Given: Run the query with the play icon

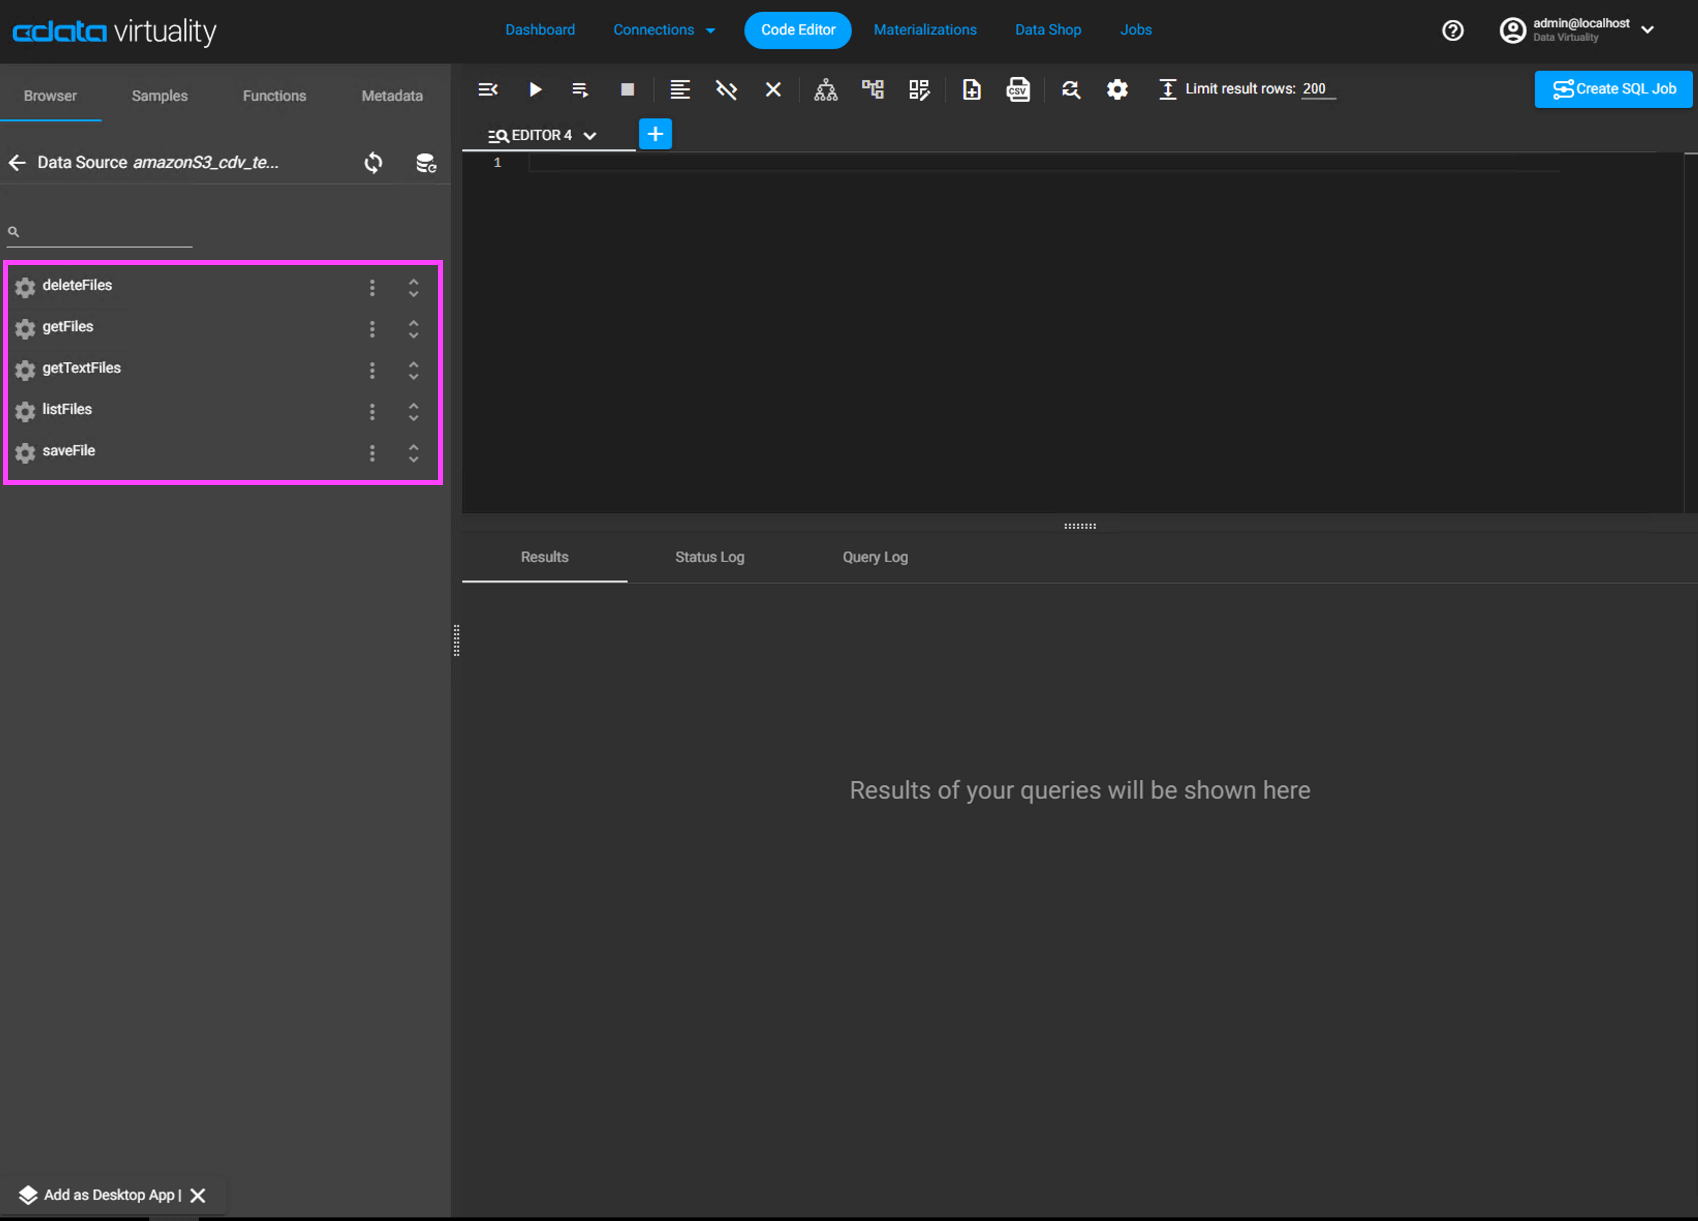Looking at the screenshot, I should pyautogui.click(x=535, y=90).
